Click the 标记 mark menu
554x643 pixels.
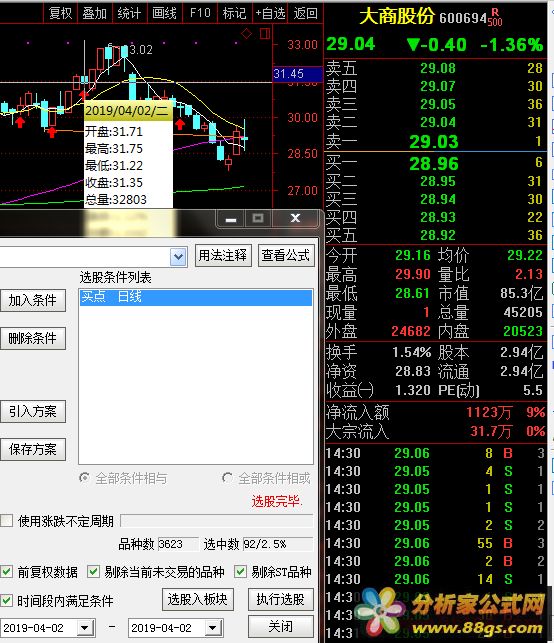pyautogui.click(x=234, y=14)
